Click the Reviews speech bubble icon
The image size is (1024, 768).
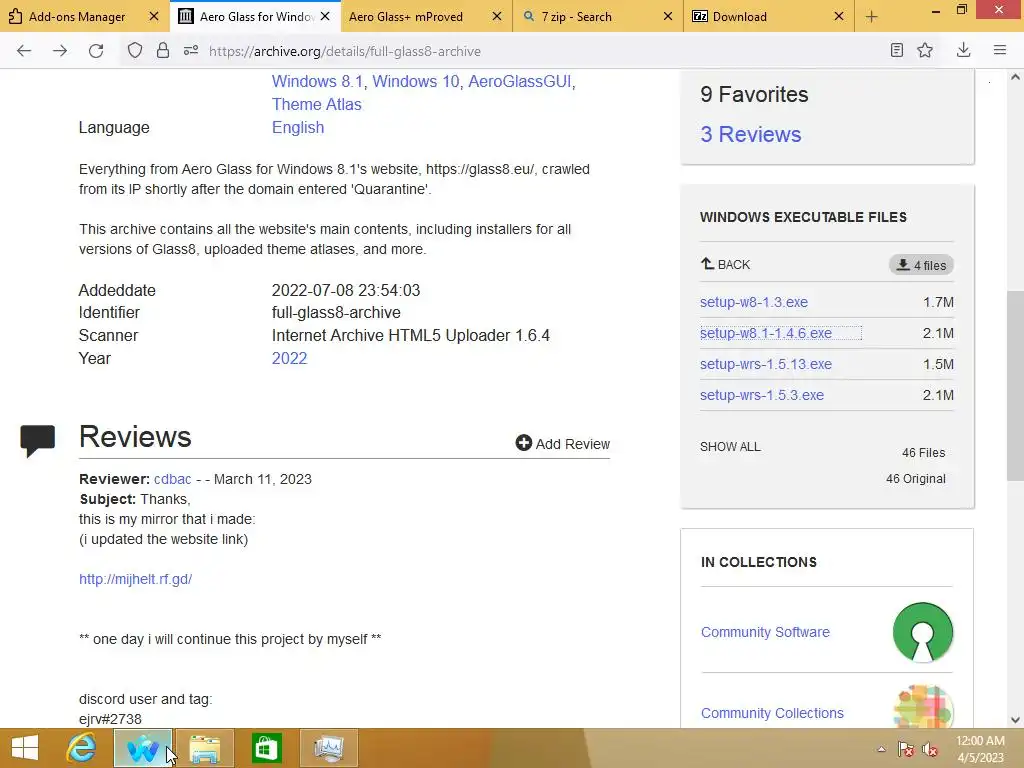pyautogui.click(x=37, y=441)
